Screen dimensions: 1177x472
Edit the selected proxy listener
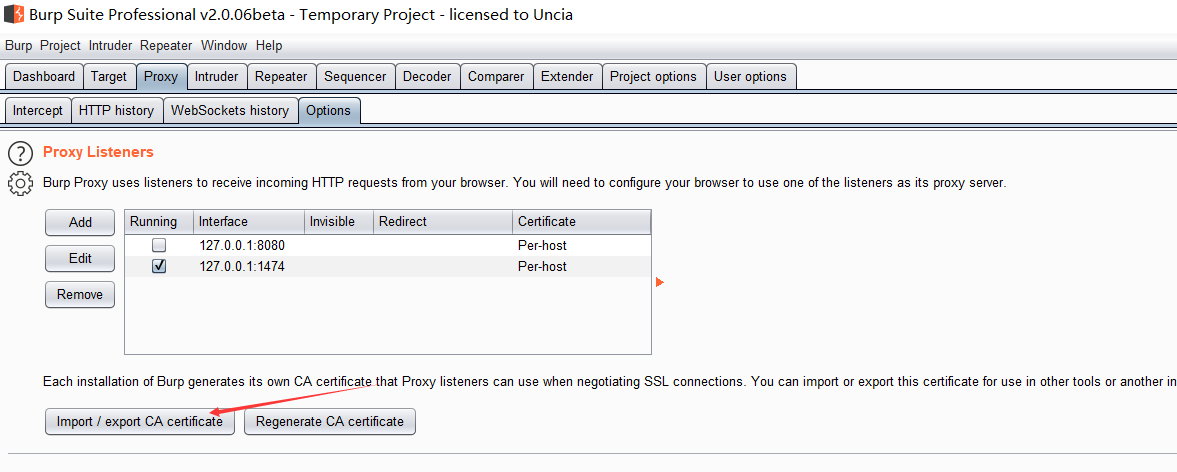(x=80, y=258)
